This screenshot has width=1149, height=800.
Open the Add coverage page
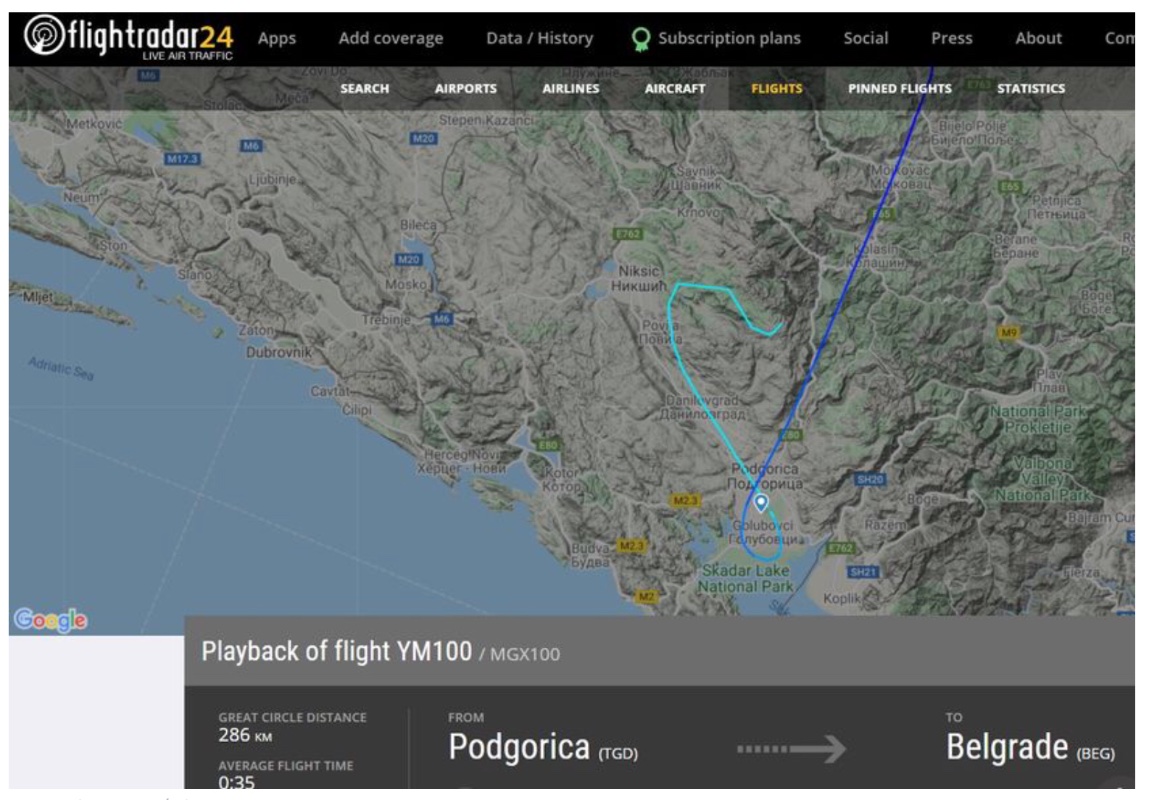pos(390,38)
